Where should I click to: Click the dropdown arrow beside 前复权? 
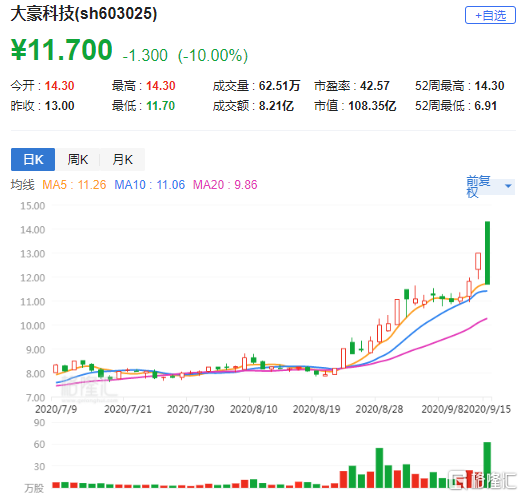(508, 186)
